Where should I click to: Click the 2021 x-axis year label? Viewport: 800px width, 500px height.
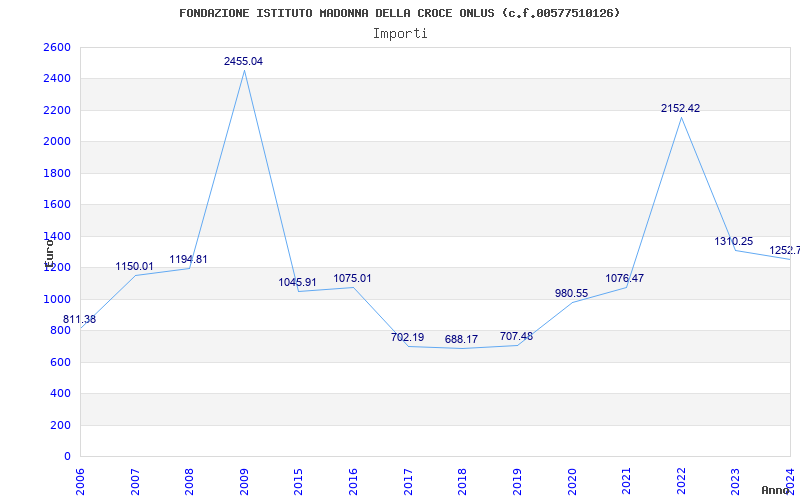point(626,481)
